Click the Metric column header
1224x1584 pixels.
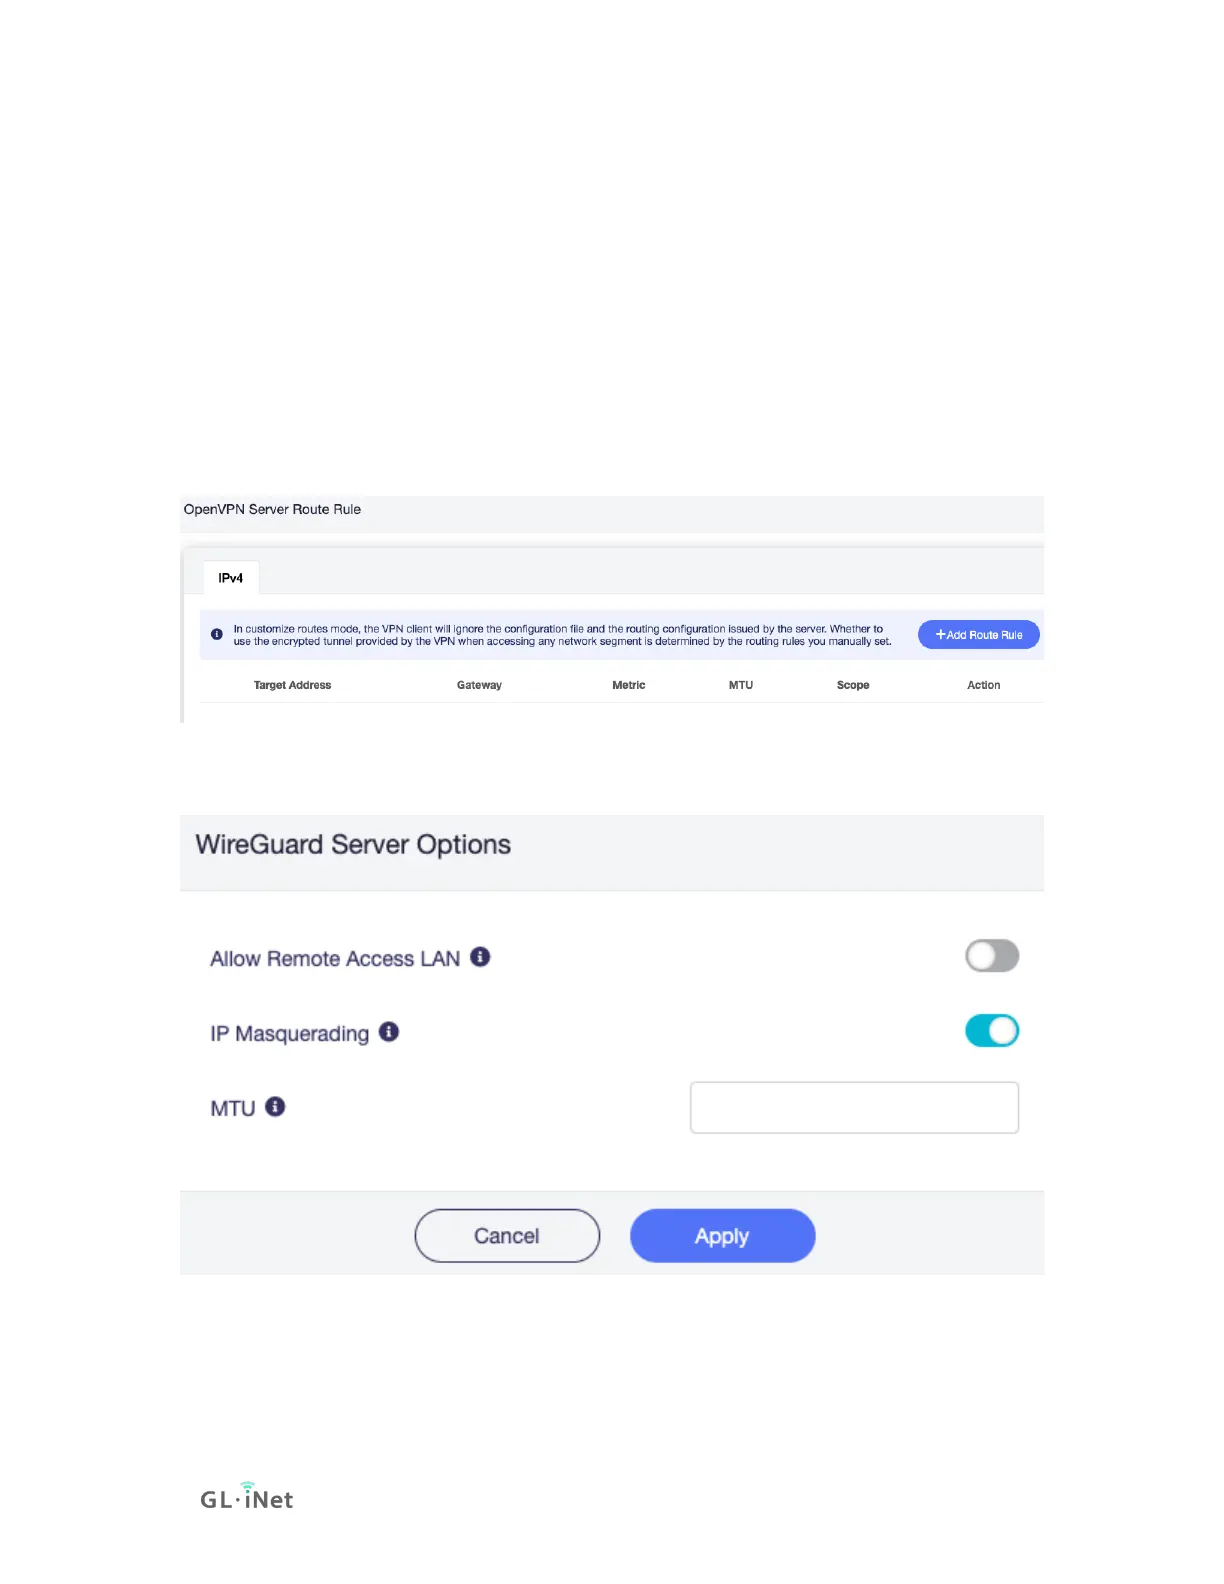[629, 685]
